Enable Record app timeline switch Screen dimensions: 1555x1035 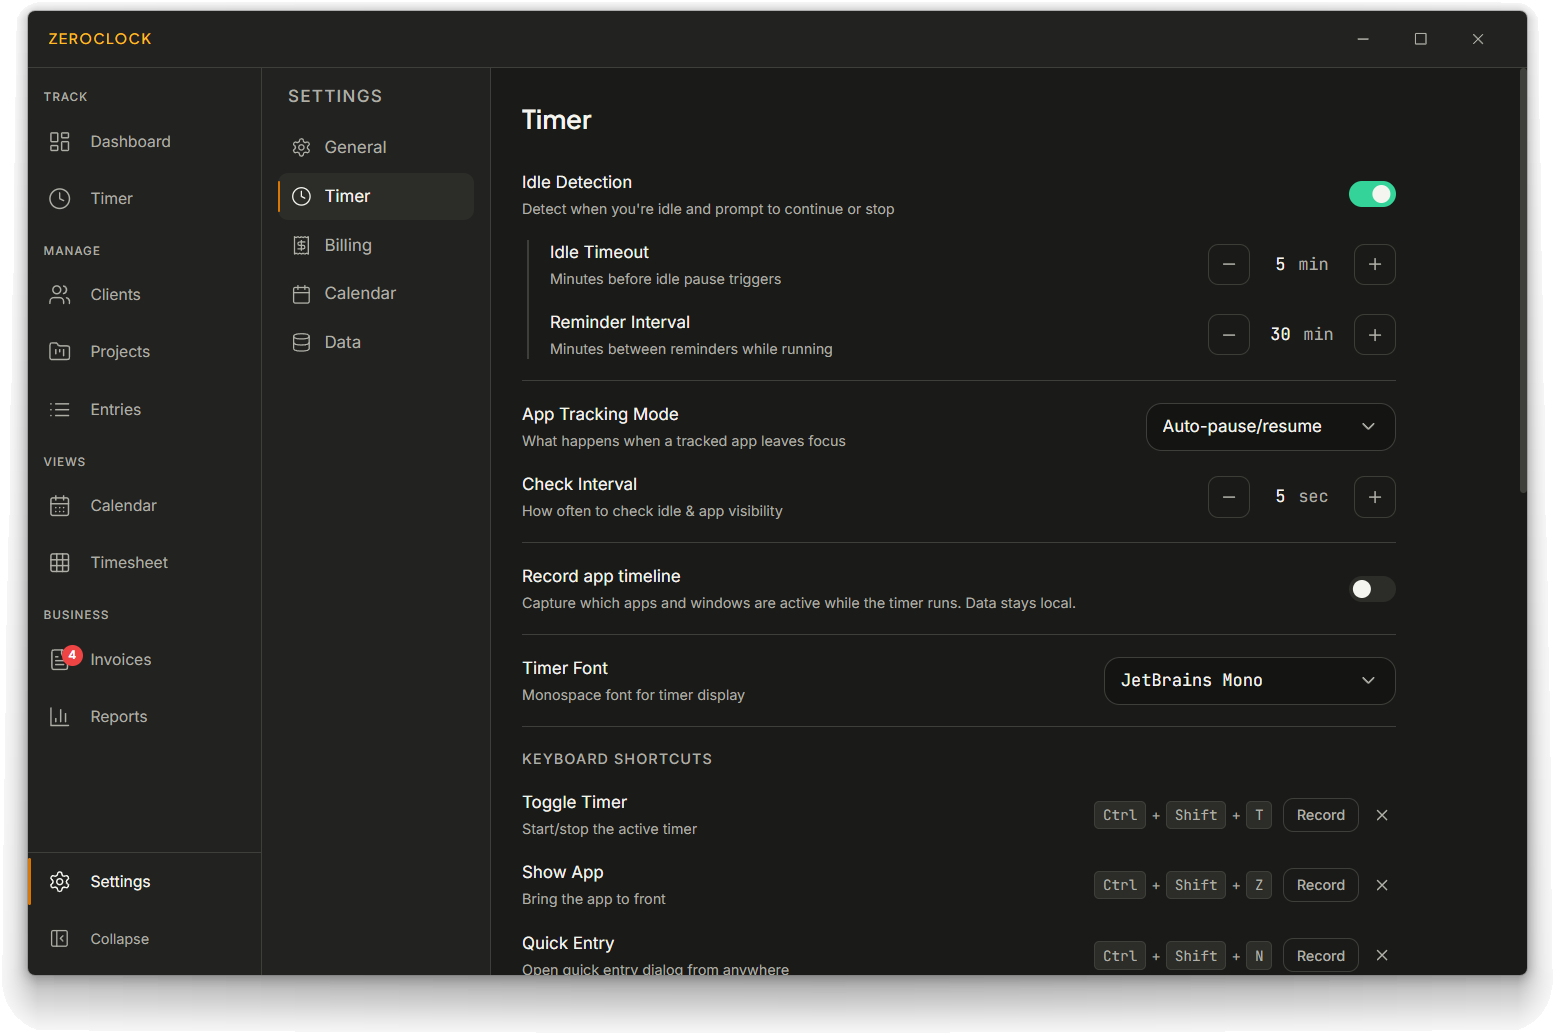(1371, 589)
